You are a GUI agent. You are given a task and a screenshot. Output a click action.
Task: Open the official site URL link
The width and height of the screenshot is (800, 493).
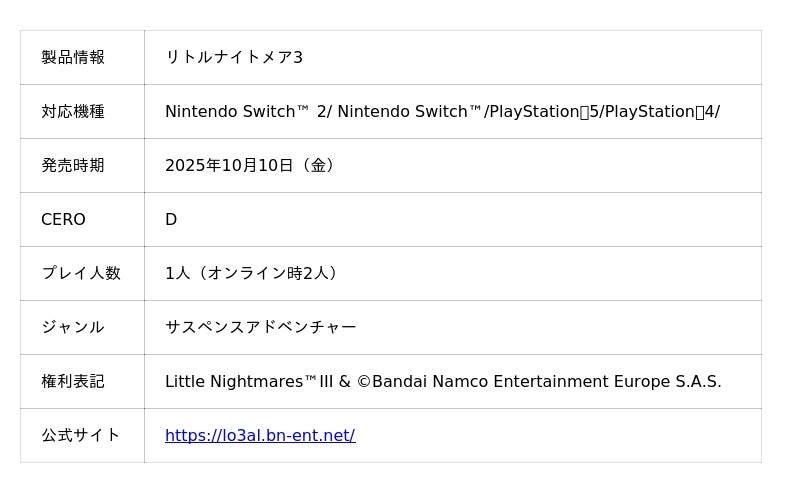(x=260, y=435)
